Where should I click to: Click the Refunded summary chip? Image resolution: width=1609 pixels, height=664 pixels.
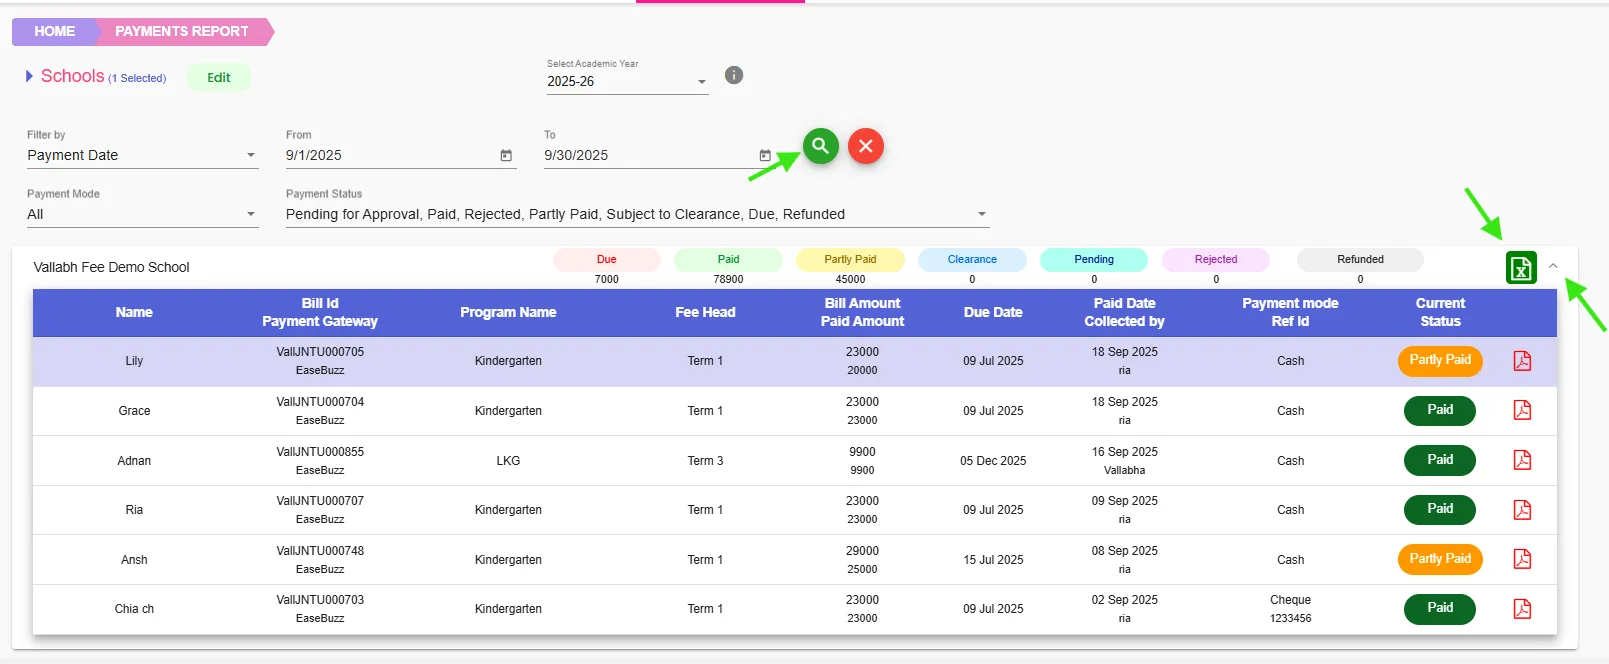click(x=1361, y=259)
